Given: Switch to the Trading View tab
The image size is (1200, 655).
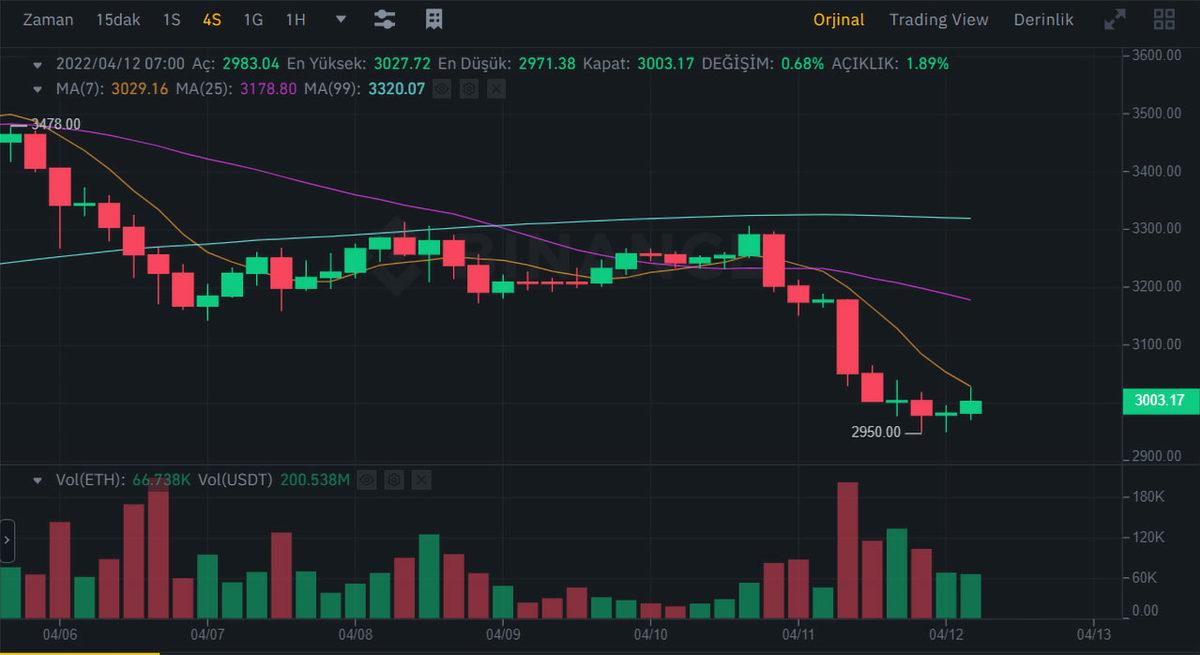Looking at the screenshot, I should (x=938, y=20).
